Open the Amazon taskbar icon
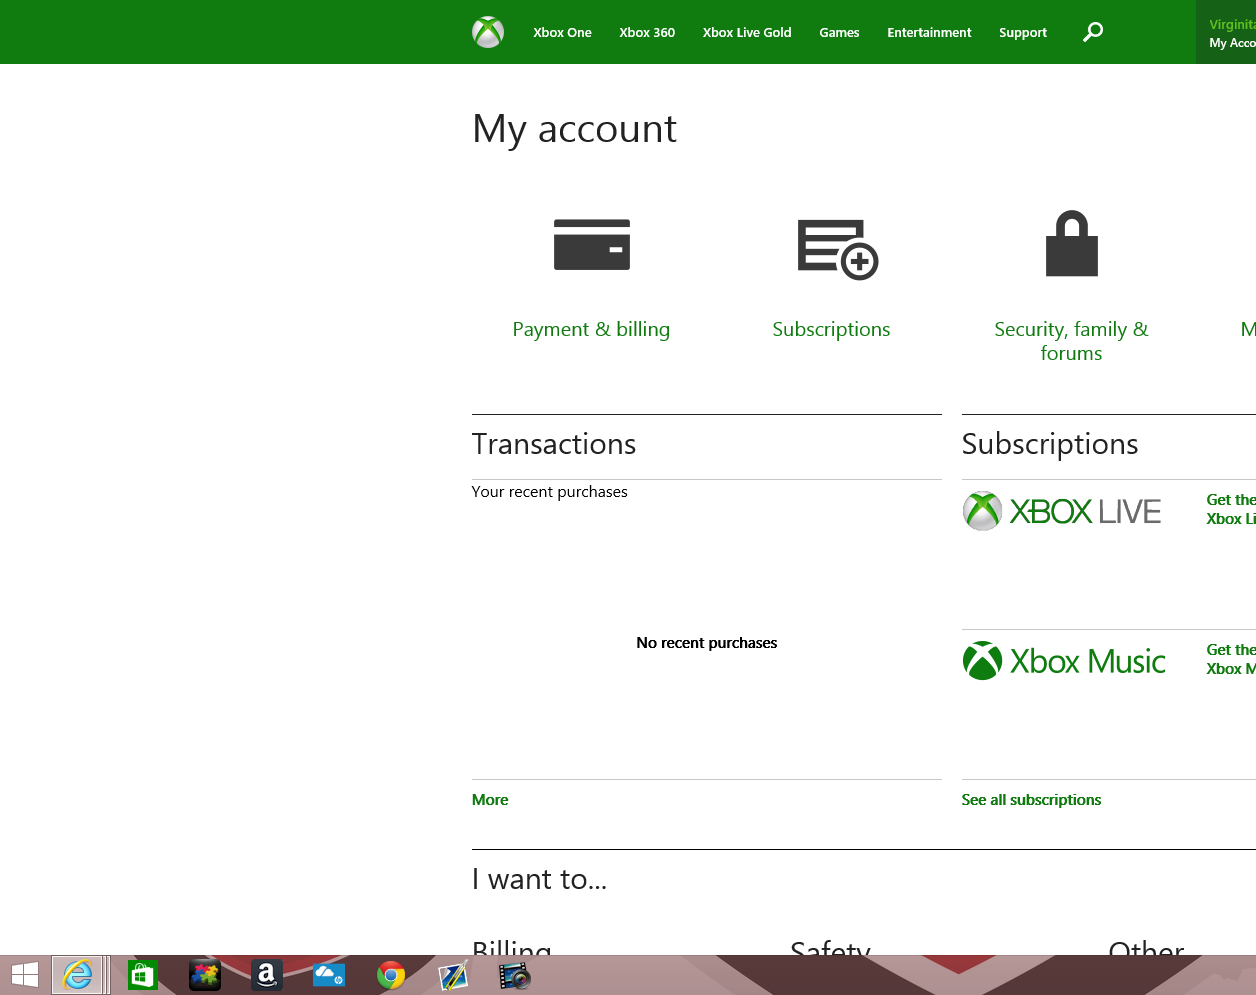The width and height of the screenshot is (1256, 995). (267, 975)
